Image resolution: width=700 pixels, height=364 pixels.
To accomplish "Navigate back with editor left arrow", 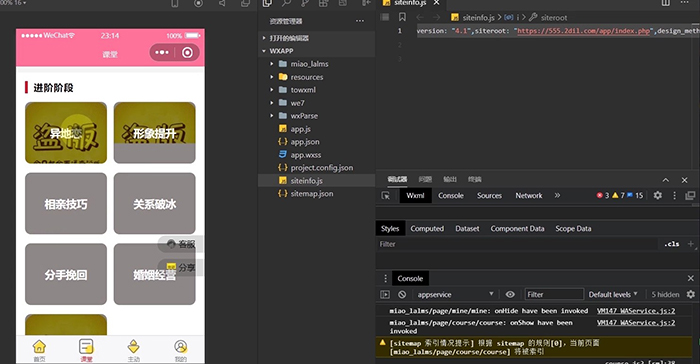I will pos(420,17).
